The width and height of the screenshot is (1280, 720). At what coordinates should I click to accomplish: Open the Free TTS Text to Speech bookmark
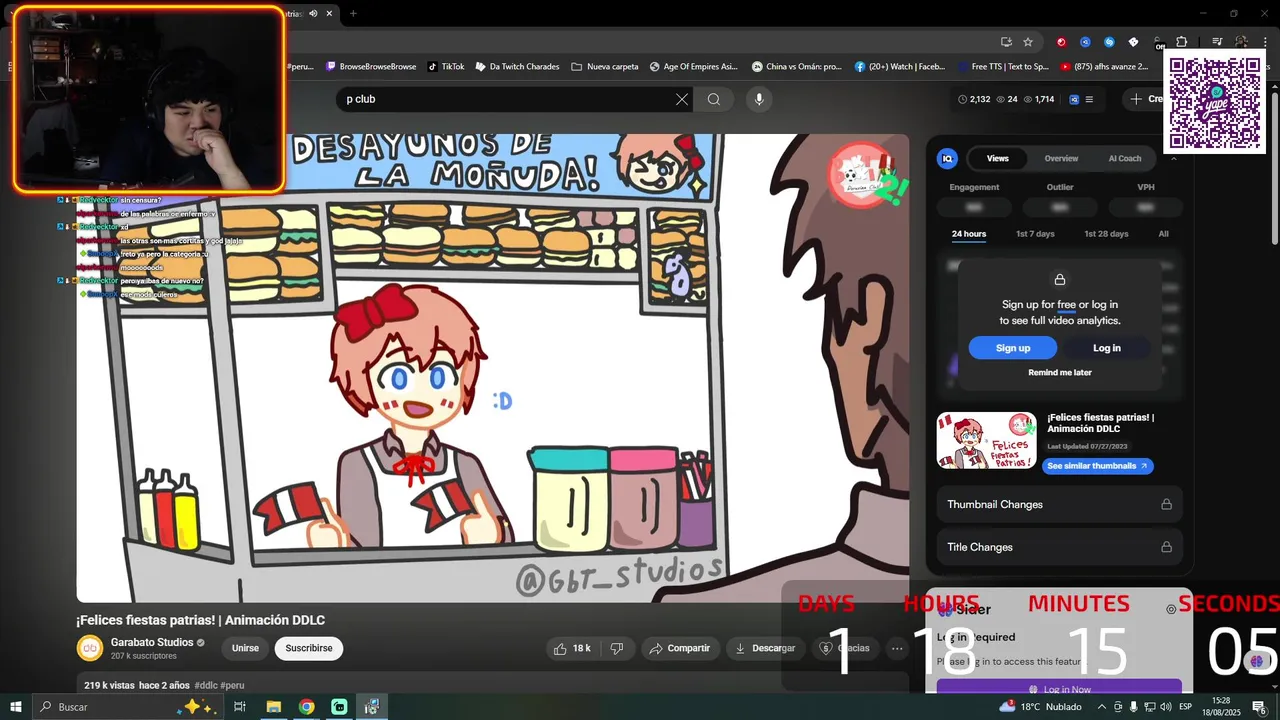pyautogui.click(x=1002, y=67)
